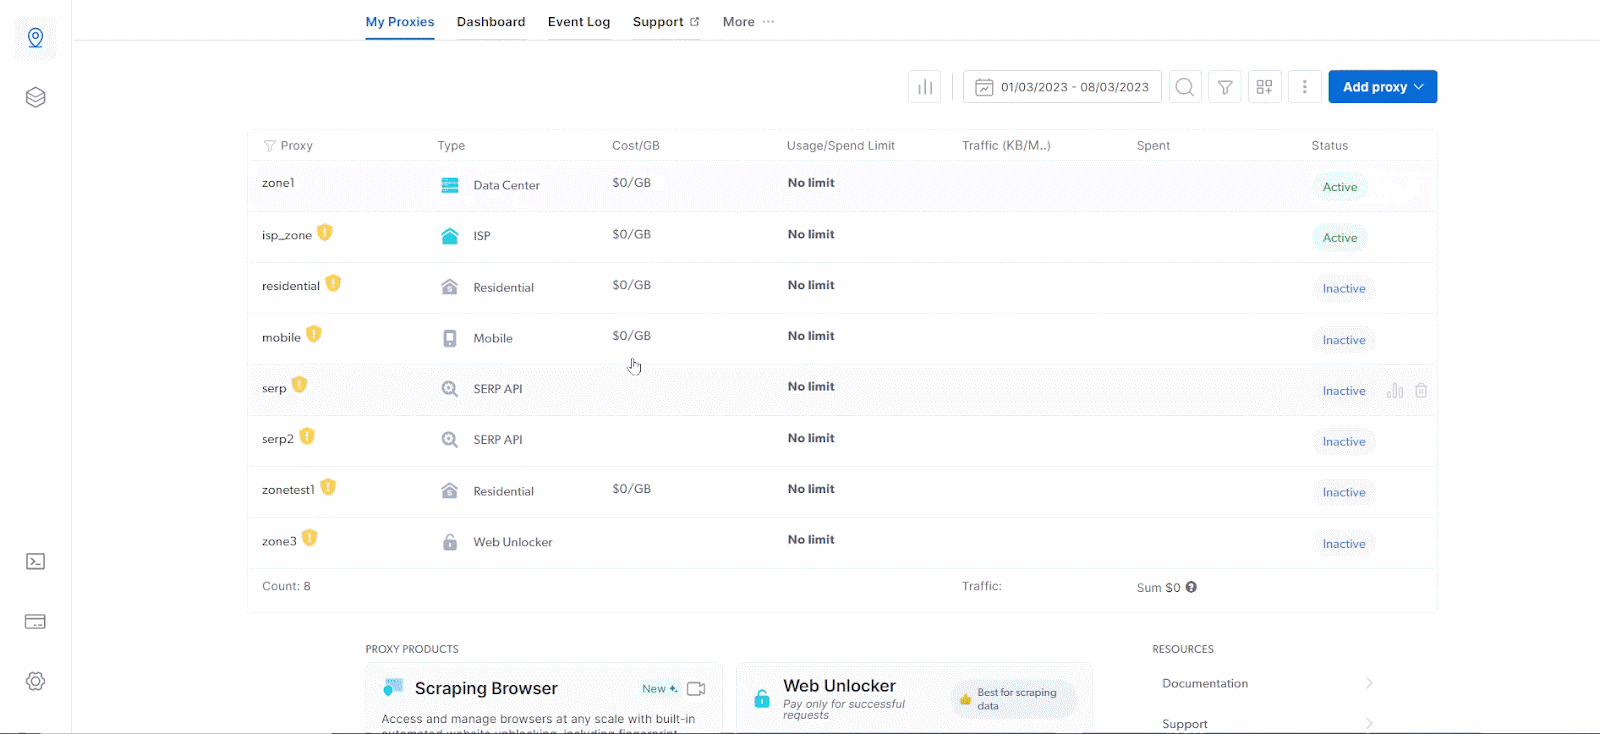Click the warning shield next to mobile

(x=314, y=334)
